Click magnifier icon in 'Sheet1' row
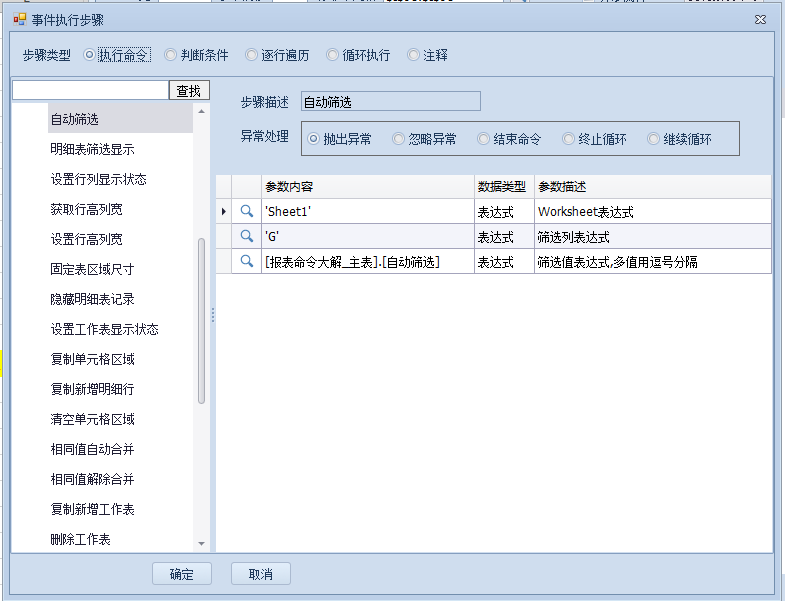Image resolution: width=785 pixels, height=601 pixels. point(246,211)
